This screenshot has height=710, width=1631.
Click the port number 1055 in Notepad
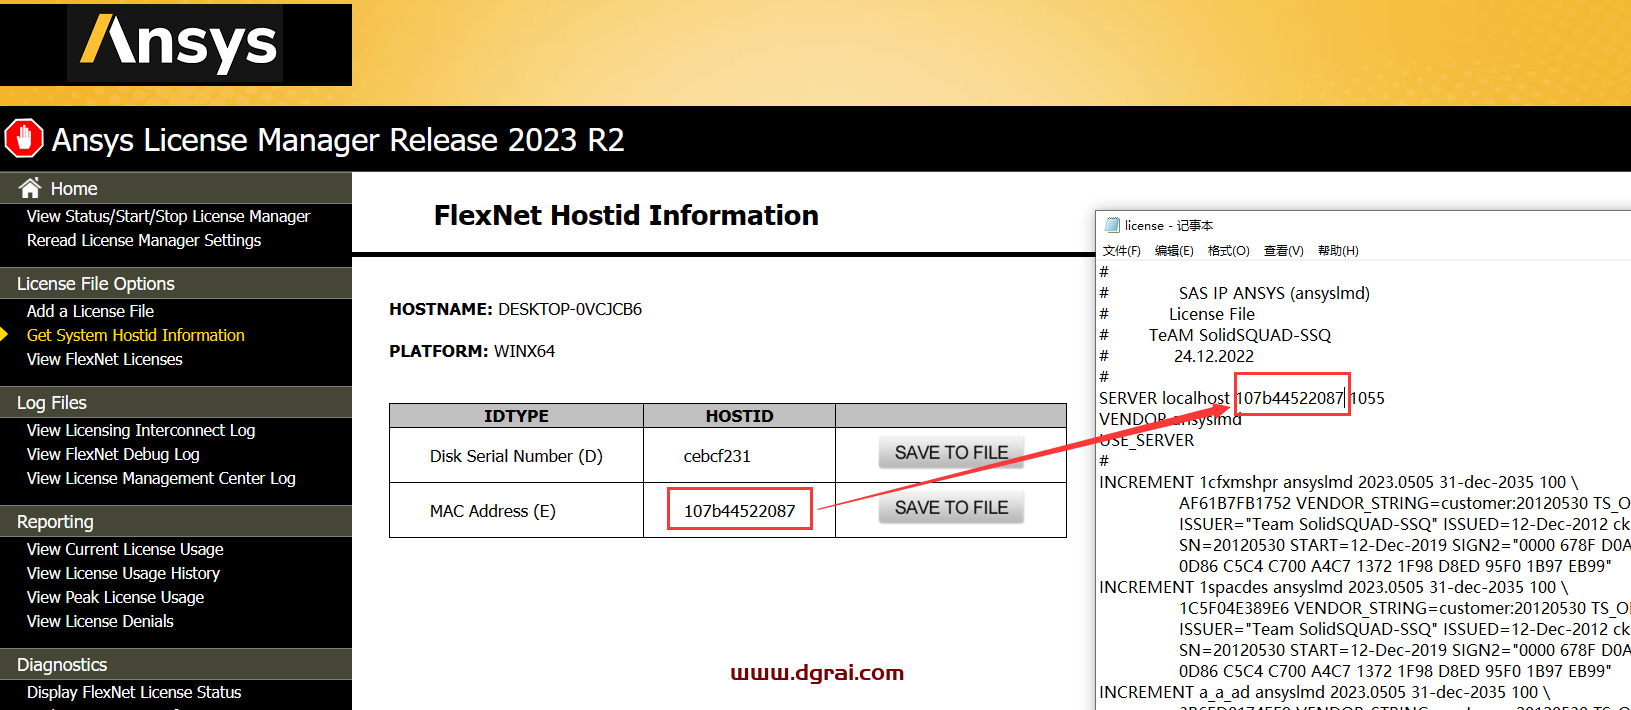pyautogui.click(x=1367, y=398)
